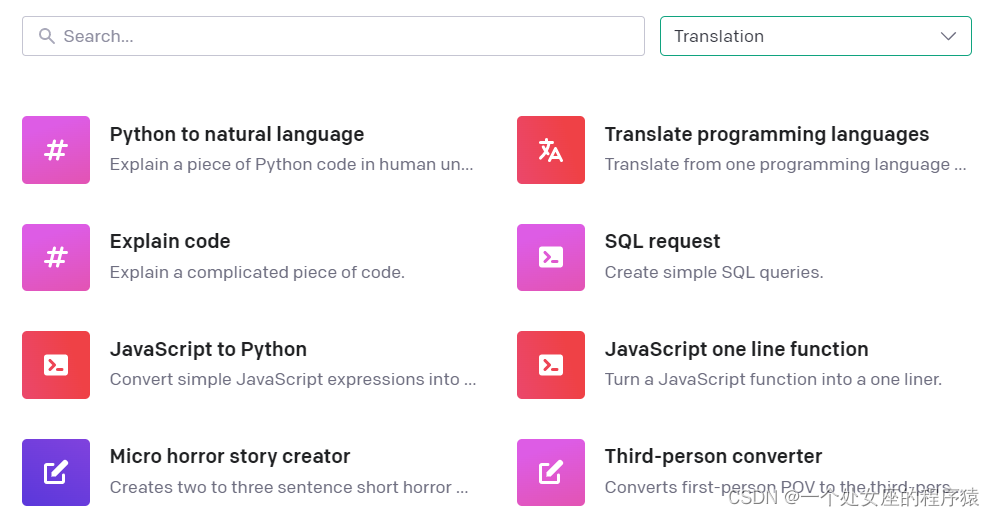Select the Explain code example title
Screen dimensions: 995x516
[170, 241]
